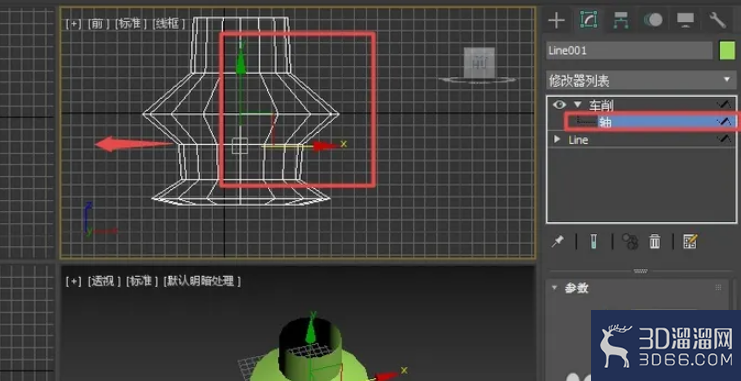
Task: Expand the Line entry triangle
Action: [557, 139]
